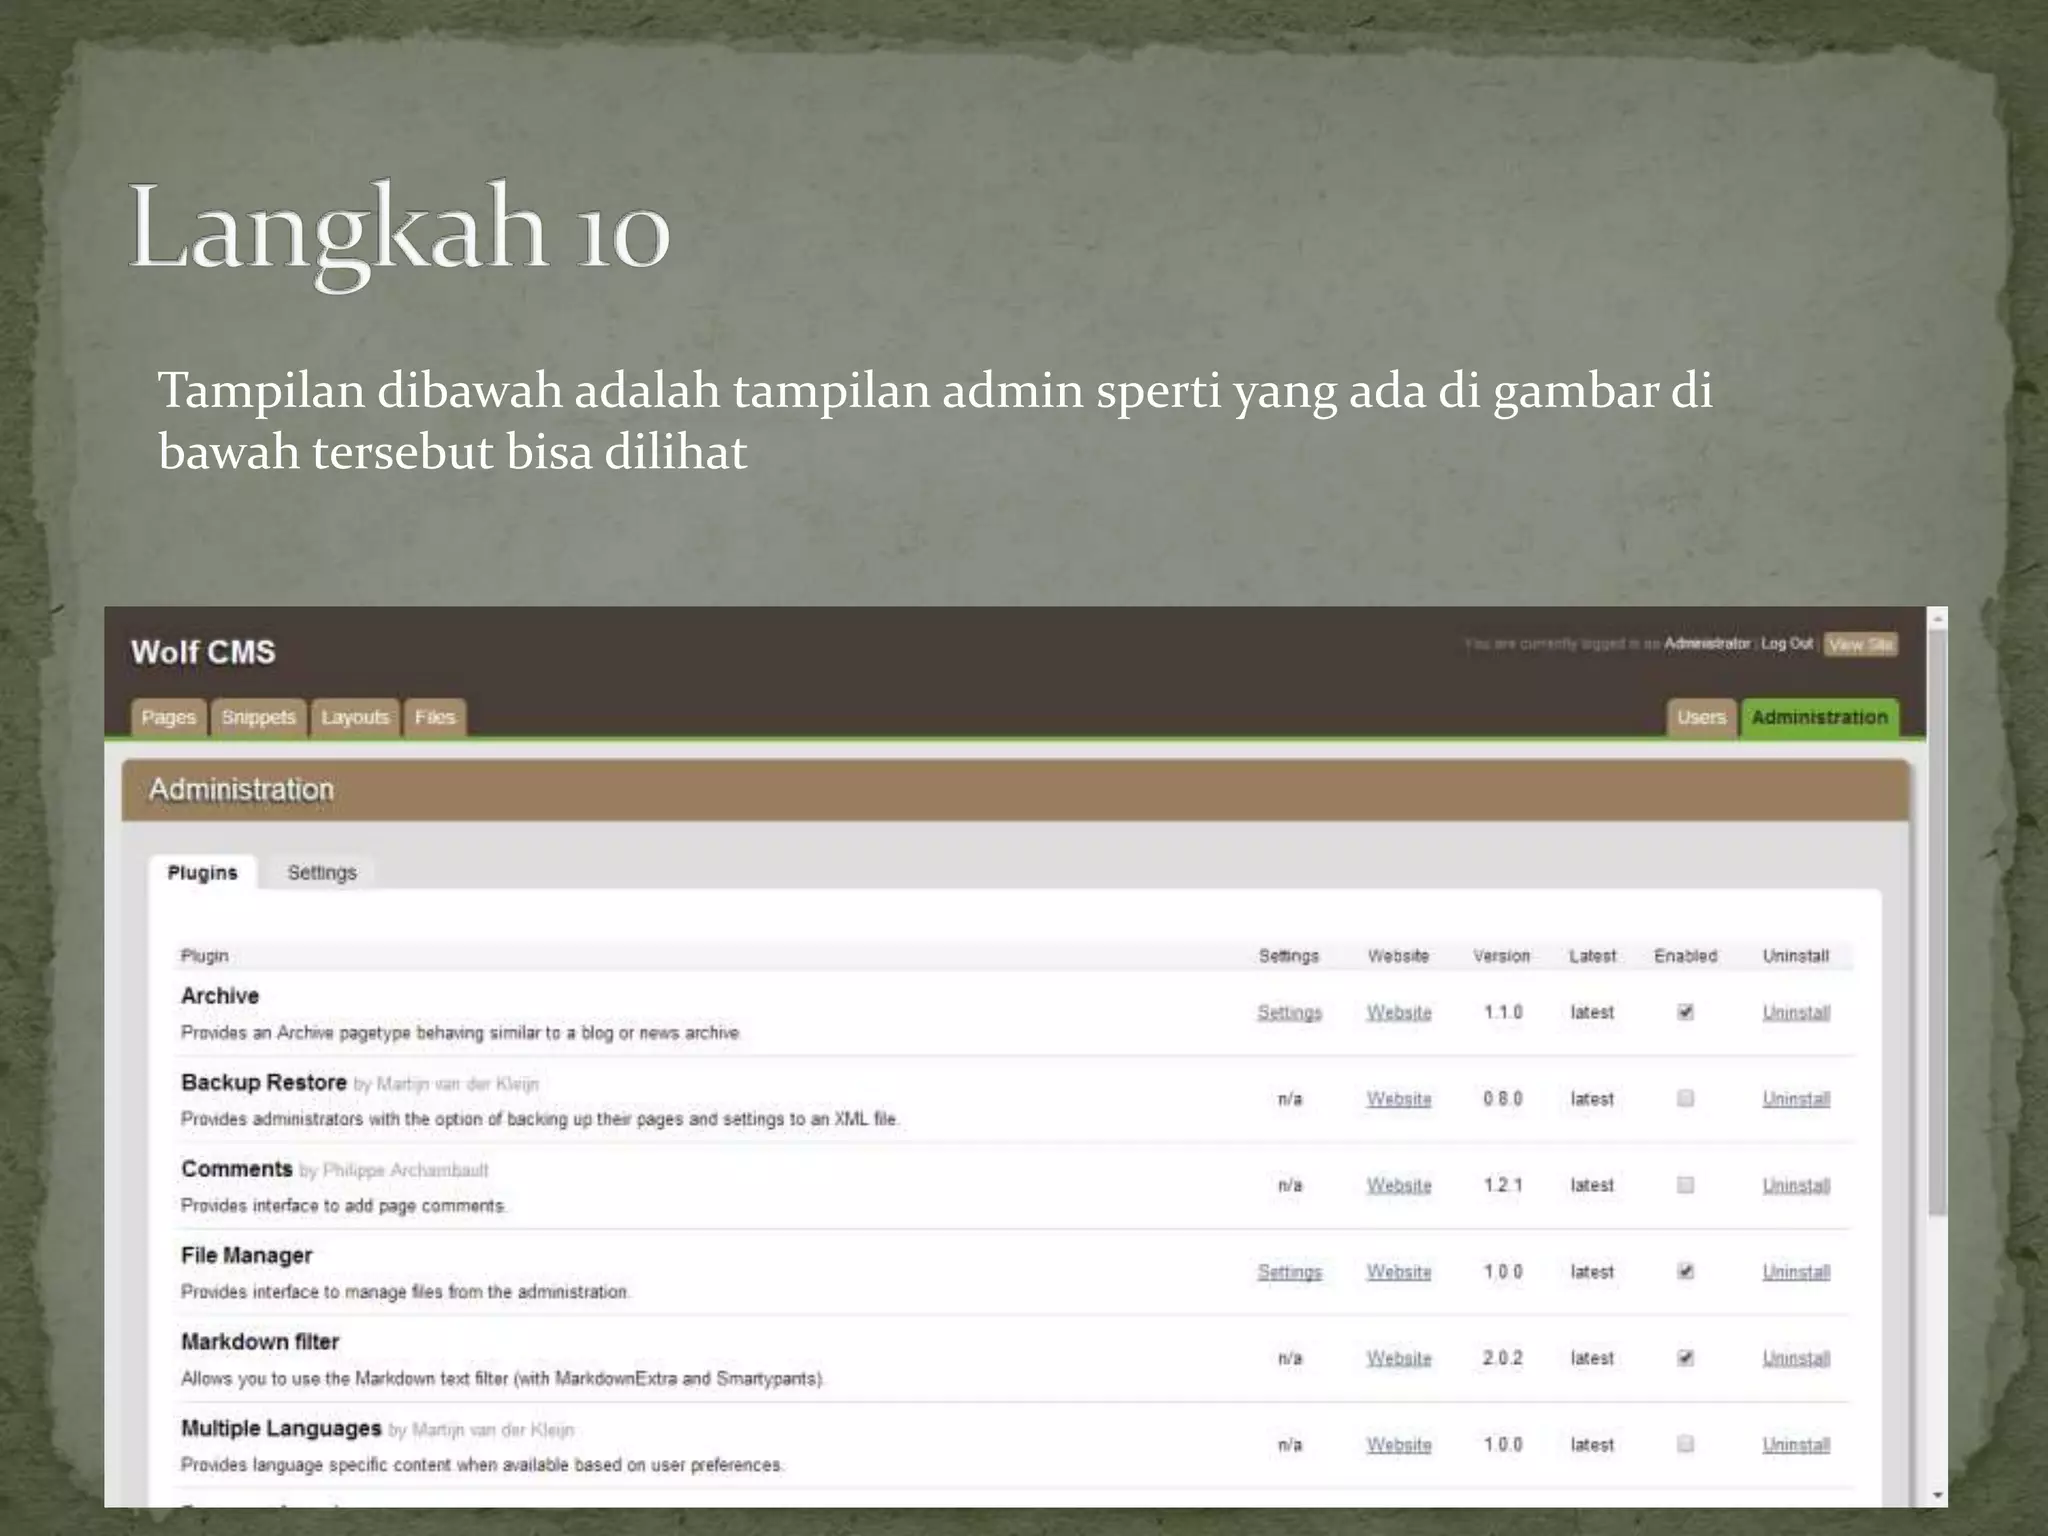Click the Uninstall column header

(1796, 956)
